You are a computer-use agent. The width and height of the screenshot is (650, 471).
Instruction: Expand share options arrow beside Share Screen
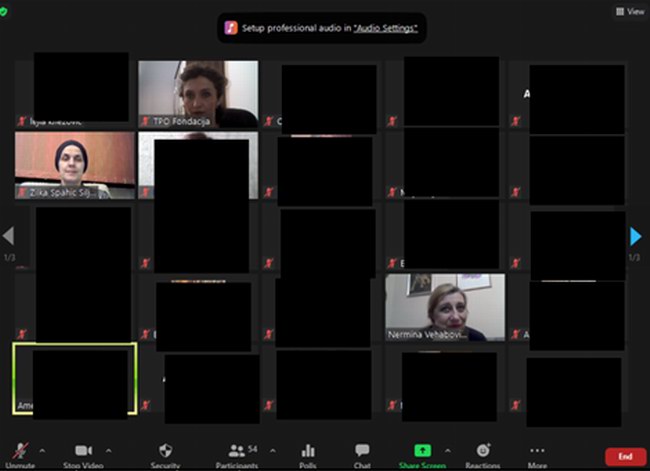click(x=447, y=450)
